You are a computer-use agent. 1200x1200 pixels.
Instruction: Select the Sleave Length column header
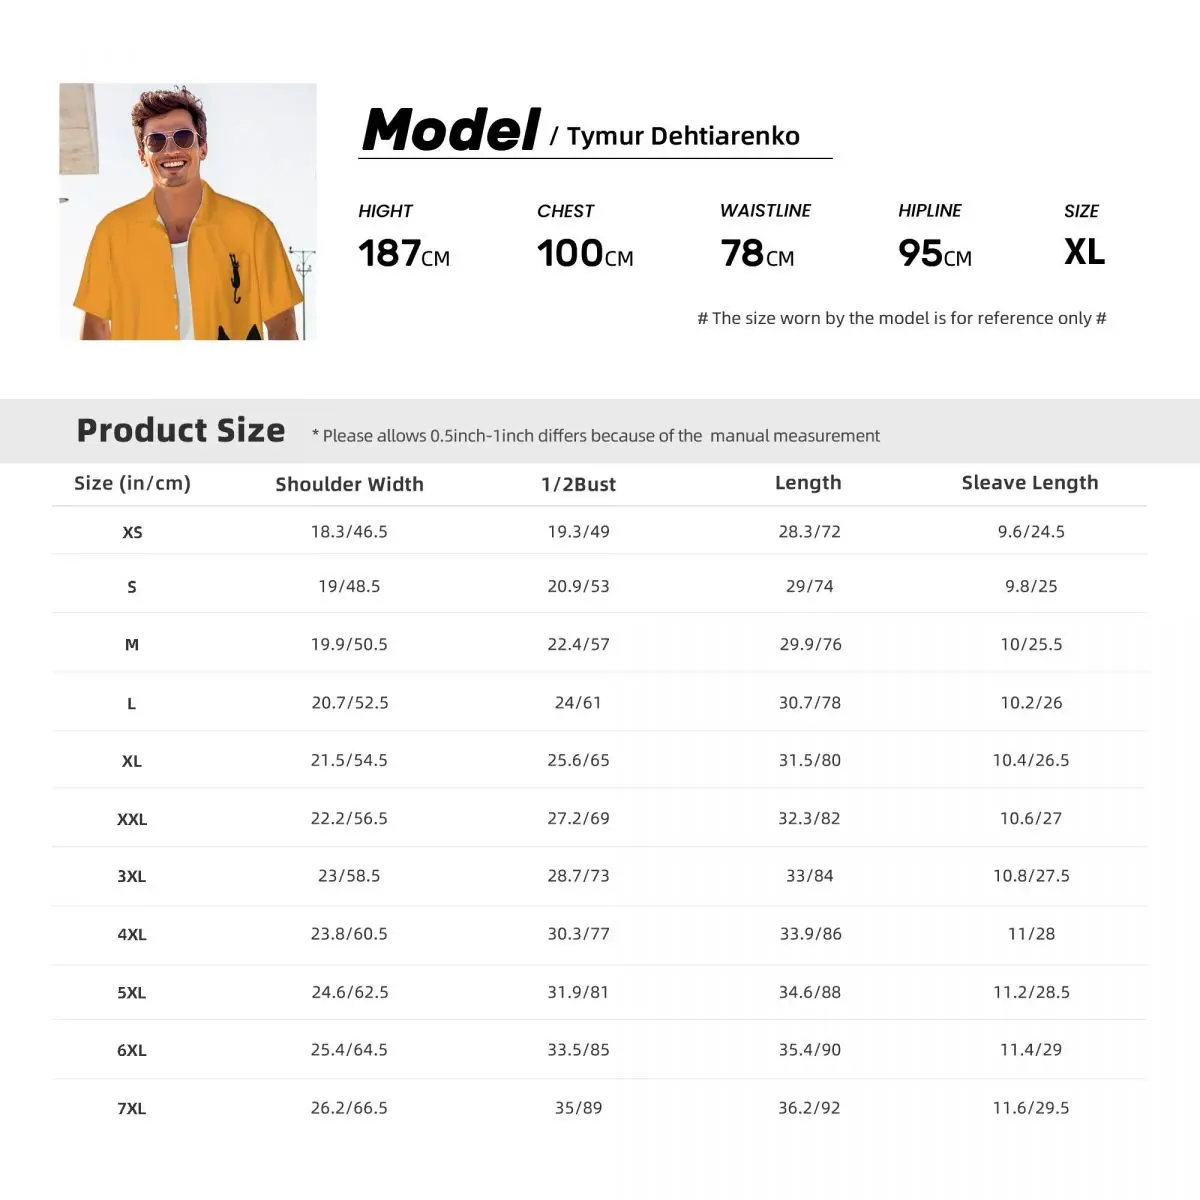[1030, 483]
